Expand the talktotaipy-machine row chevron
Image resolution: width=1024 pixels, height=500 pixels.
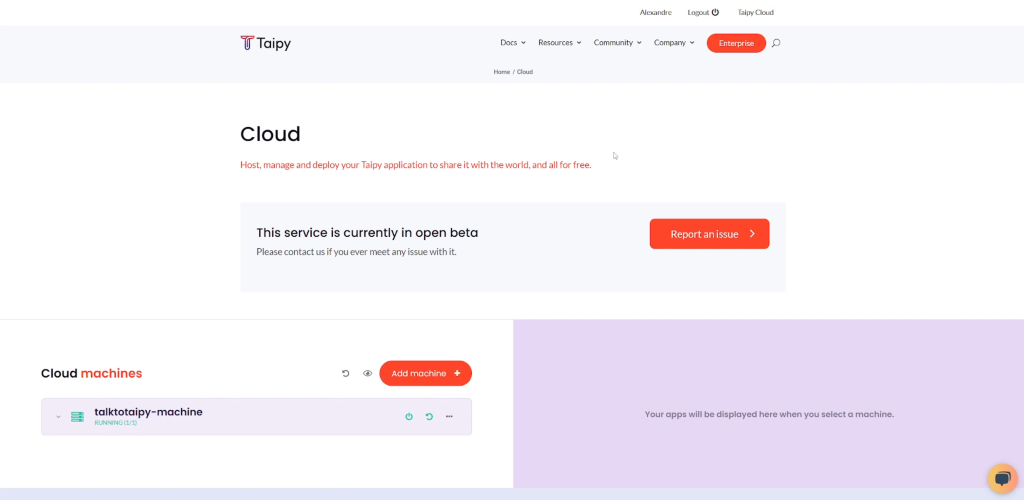[58, 416]
